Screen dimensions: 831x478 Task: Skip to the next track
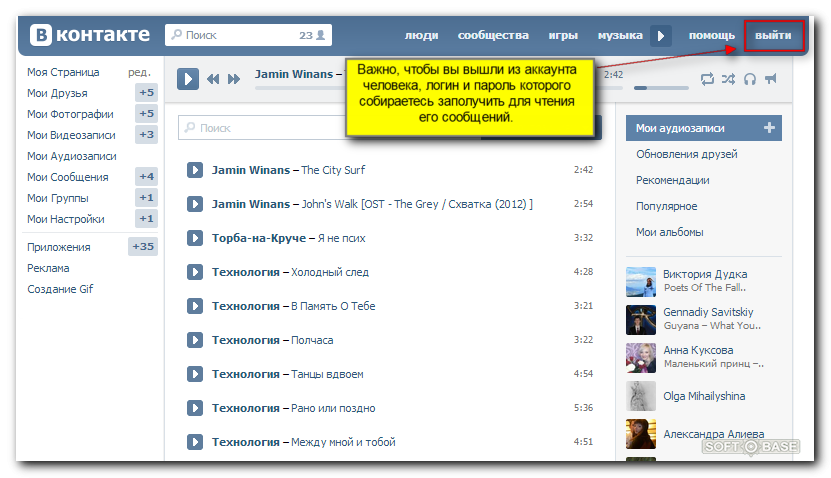pyautogui.click(x=234, y=79)
